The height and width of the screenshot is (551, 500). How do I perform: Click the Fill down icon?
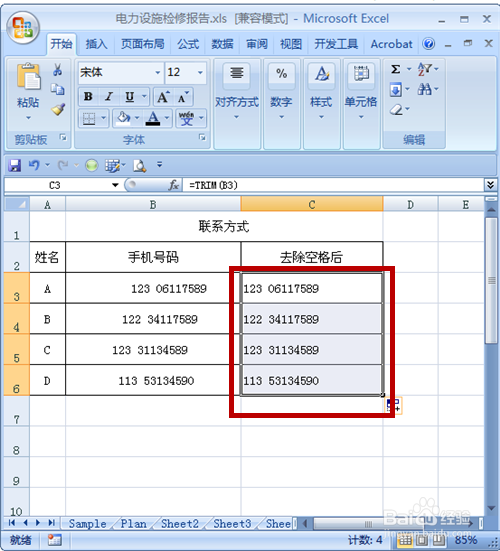pos(396,90)
